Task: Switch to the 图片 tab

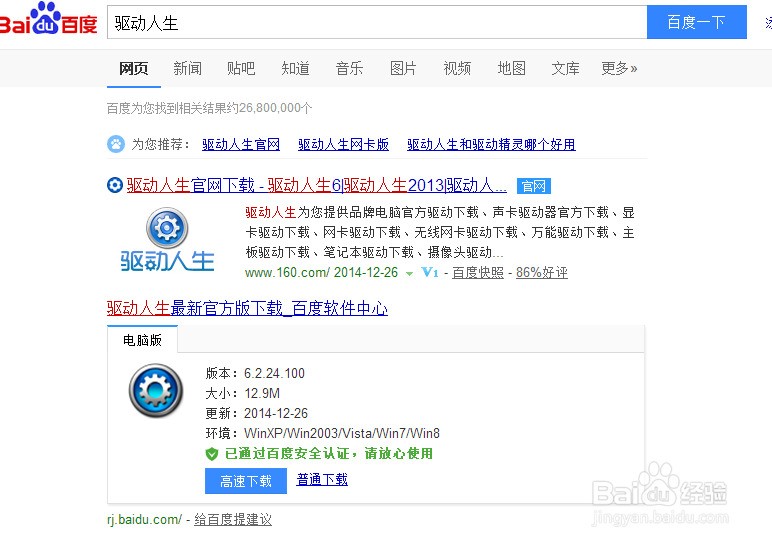Action: point(403,68)
